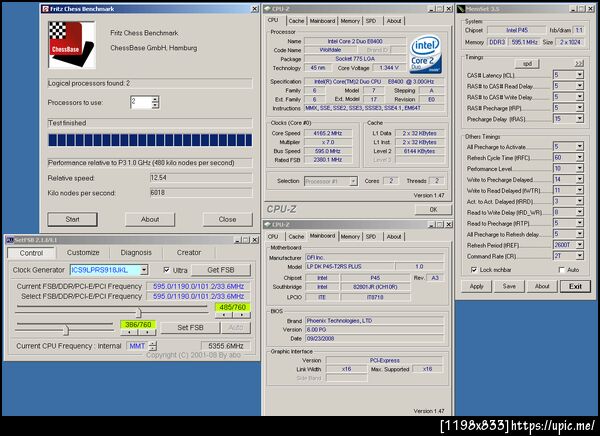Click the SetFSB title bar icon
600x436 pixels.
click(x=10, y=240)
